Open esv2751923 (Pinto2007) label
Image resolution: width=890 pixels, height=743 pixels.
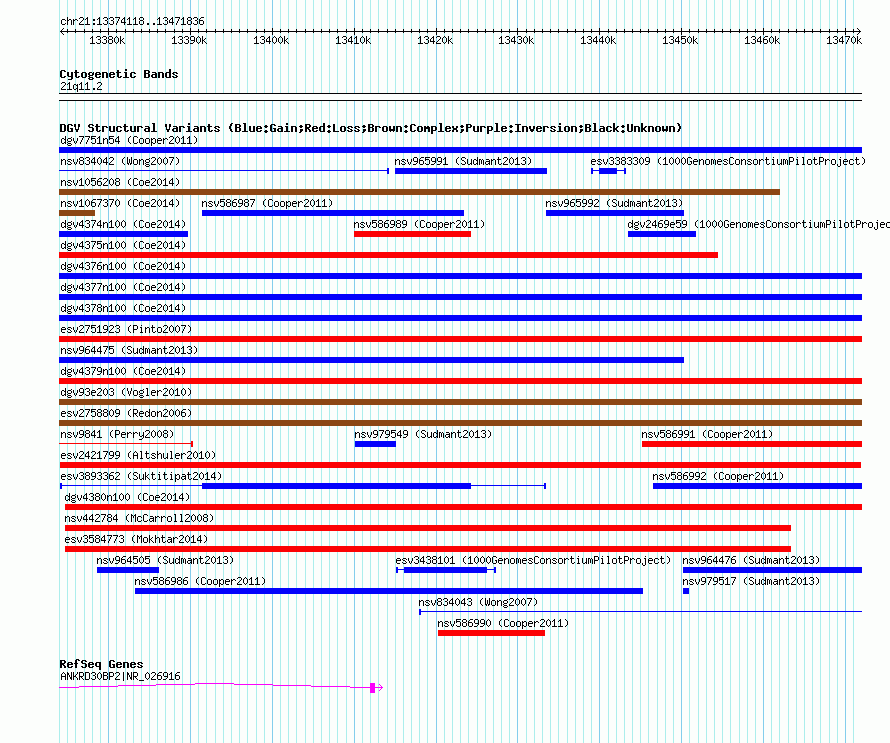[x=126, y=329]
